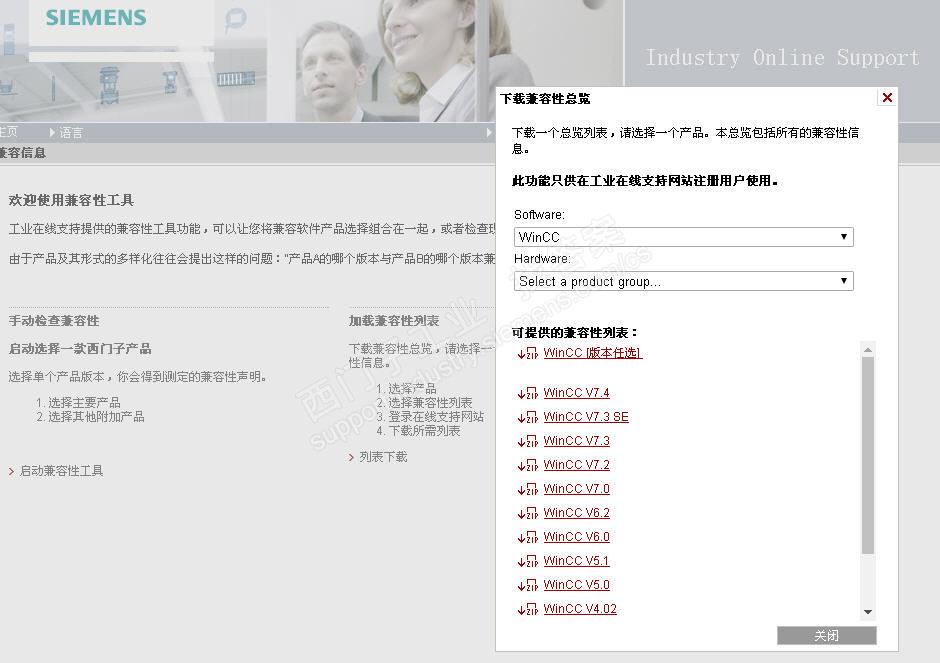Click the 欢迎使用兼容性工具 heading
The width and height of the screenshot is (940, 663).
(71, 200)
